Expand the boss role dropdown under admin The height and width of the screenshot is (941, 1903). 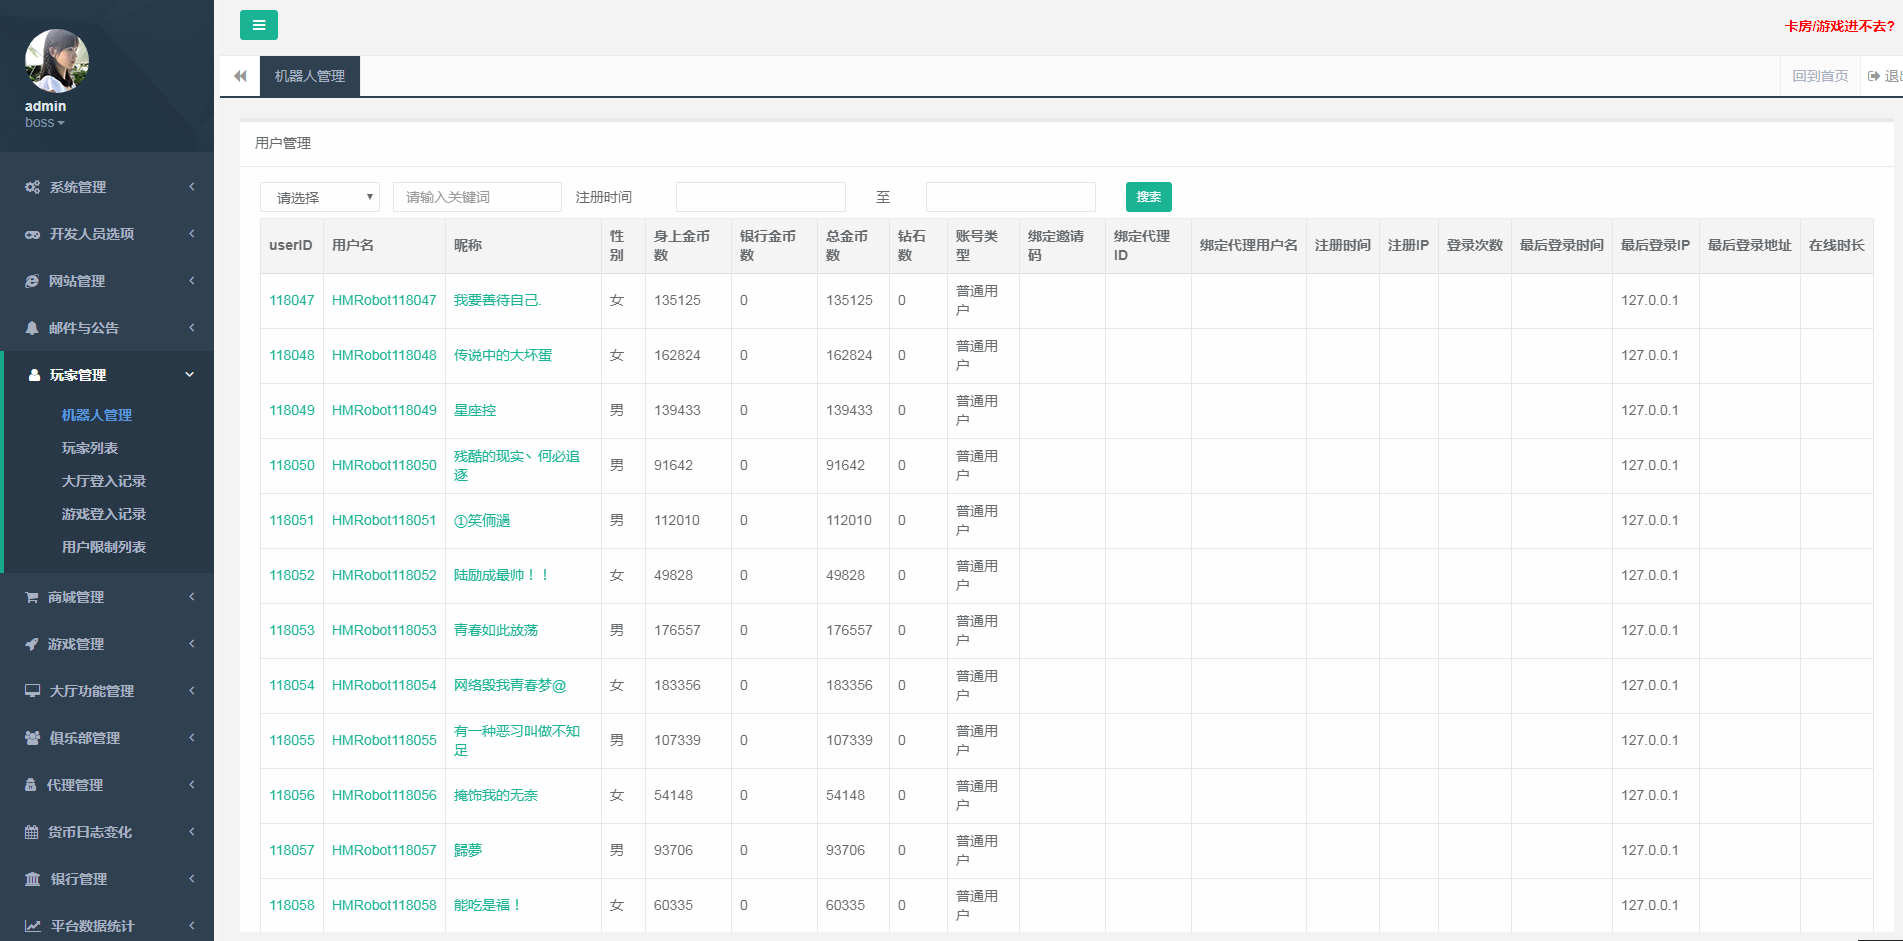click(45, 123)
